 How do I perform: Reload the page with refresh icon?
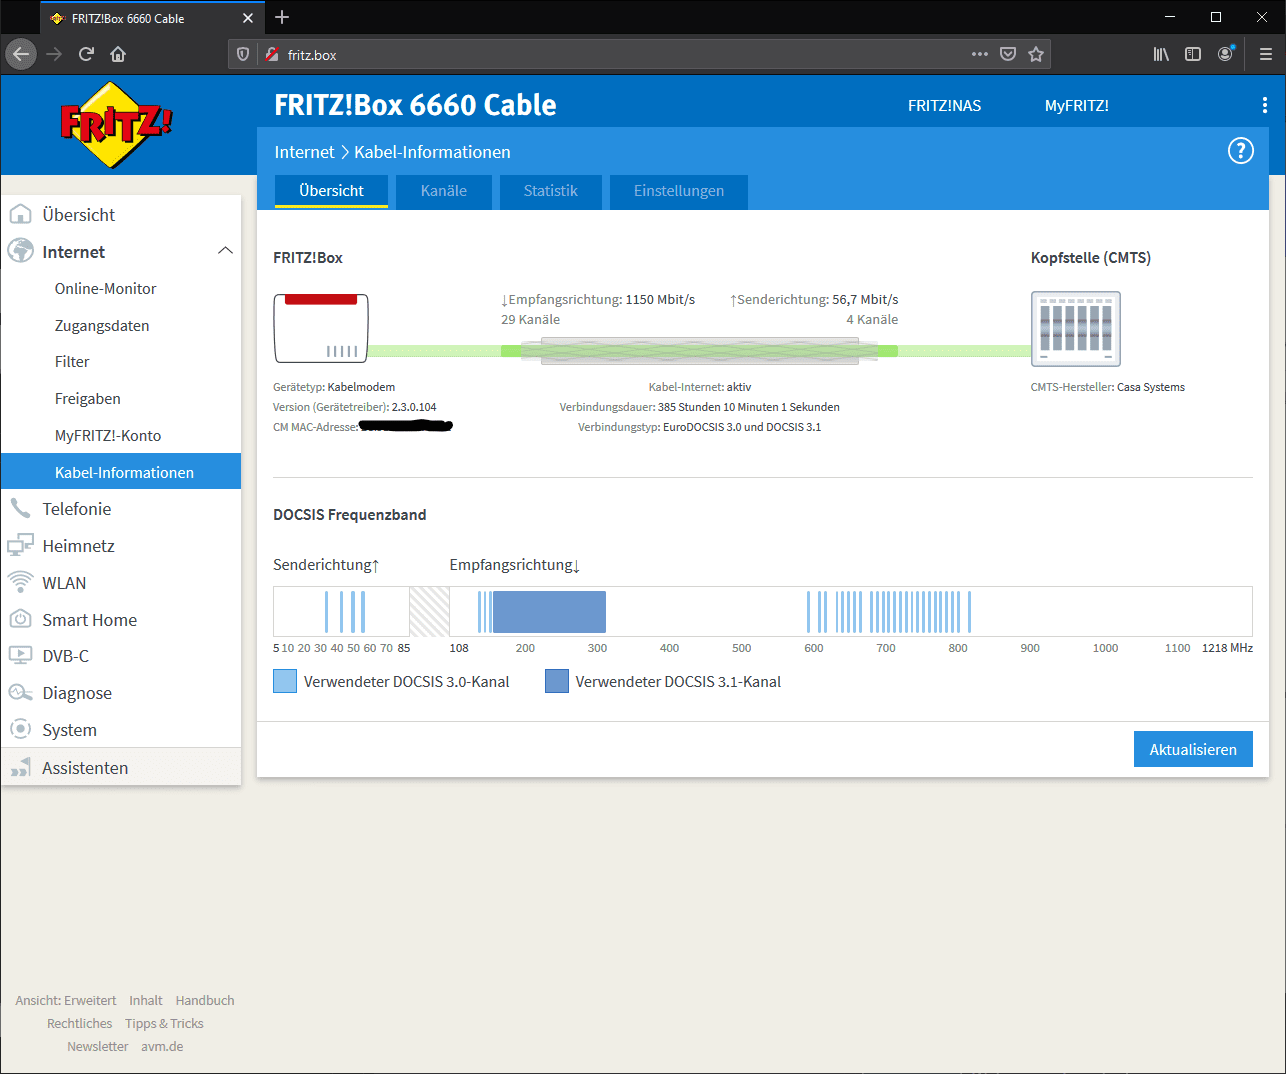click(86, 54)
